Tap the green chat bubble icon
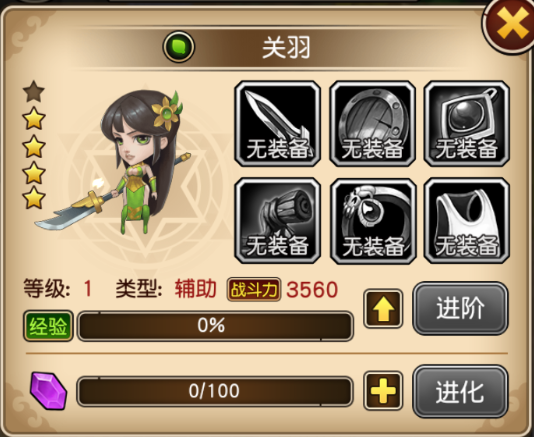This screenshot has width=534, height=437. pyautogui.click(x=179, y=47)
